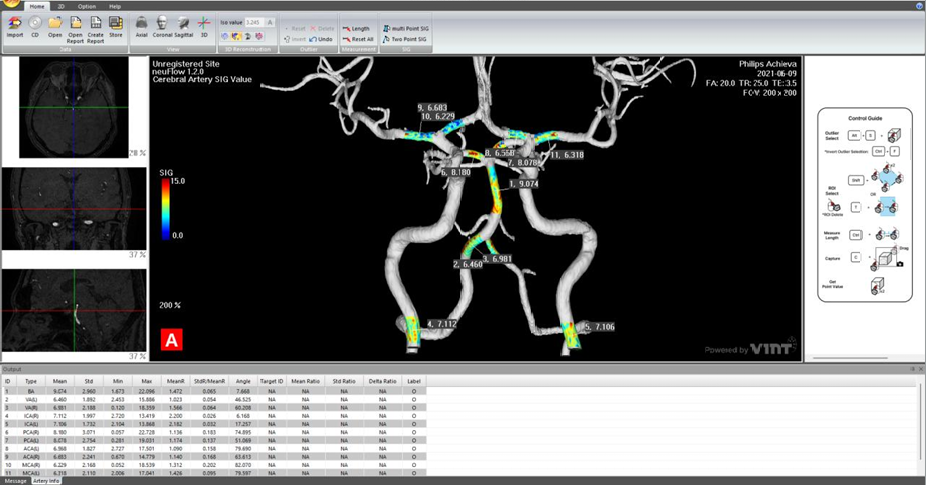The height and width of the screenshot is (485, 926).
Task: Click Delete in the Outlier group
Action: 322,28
